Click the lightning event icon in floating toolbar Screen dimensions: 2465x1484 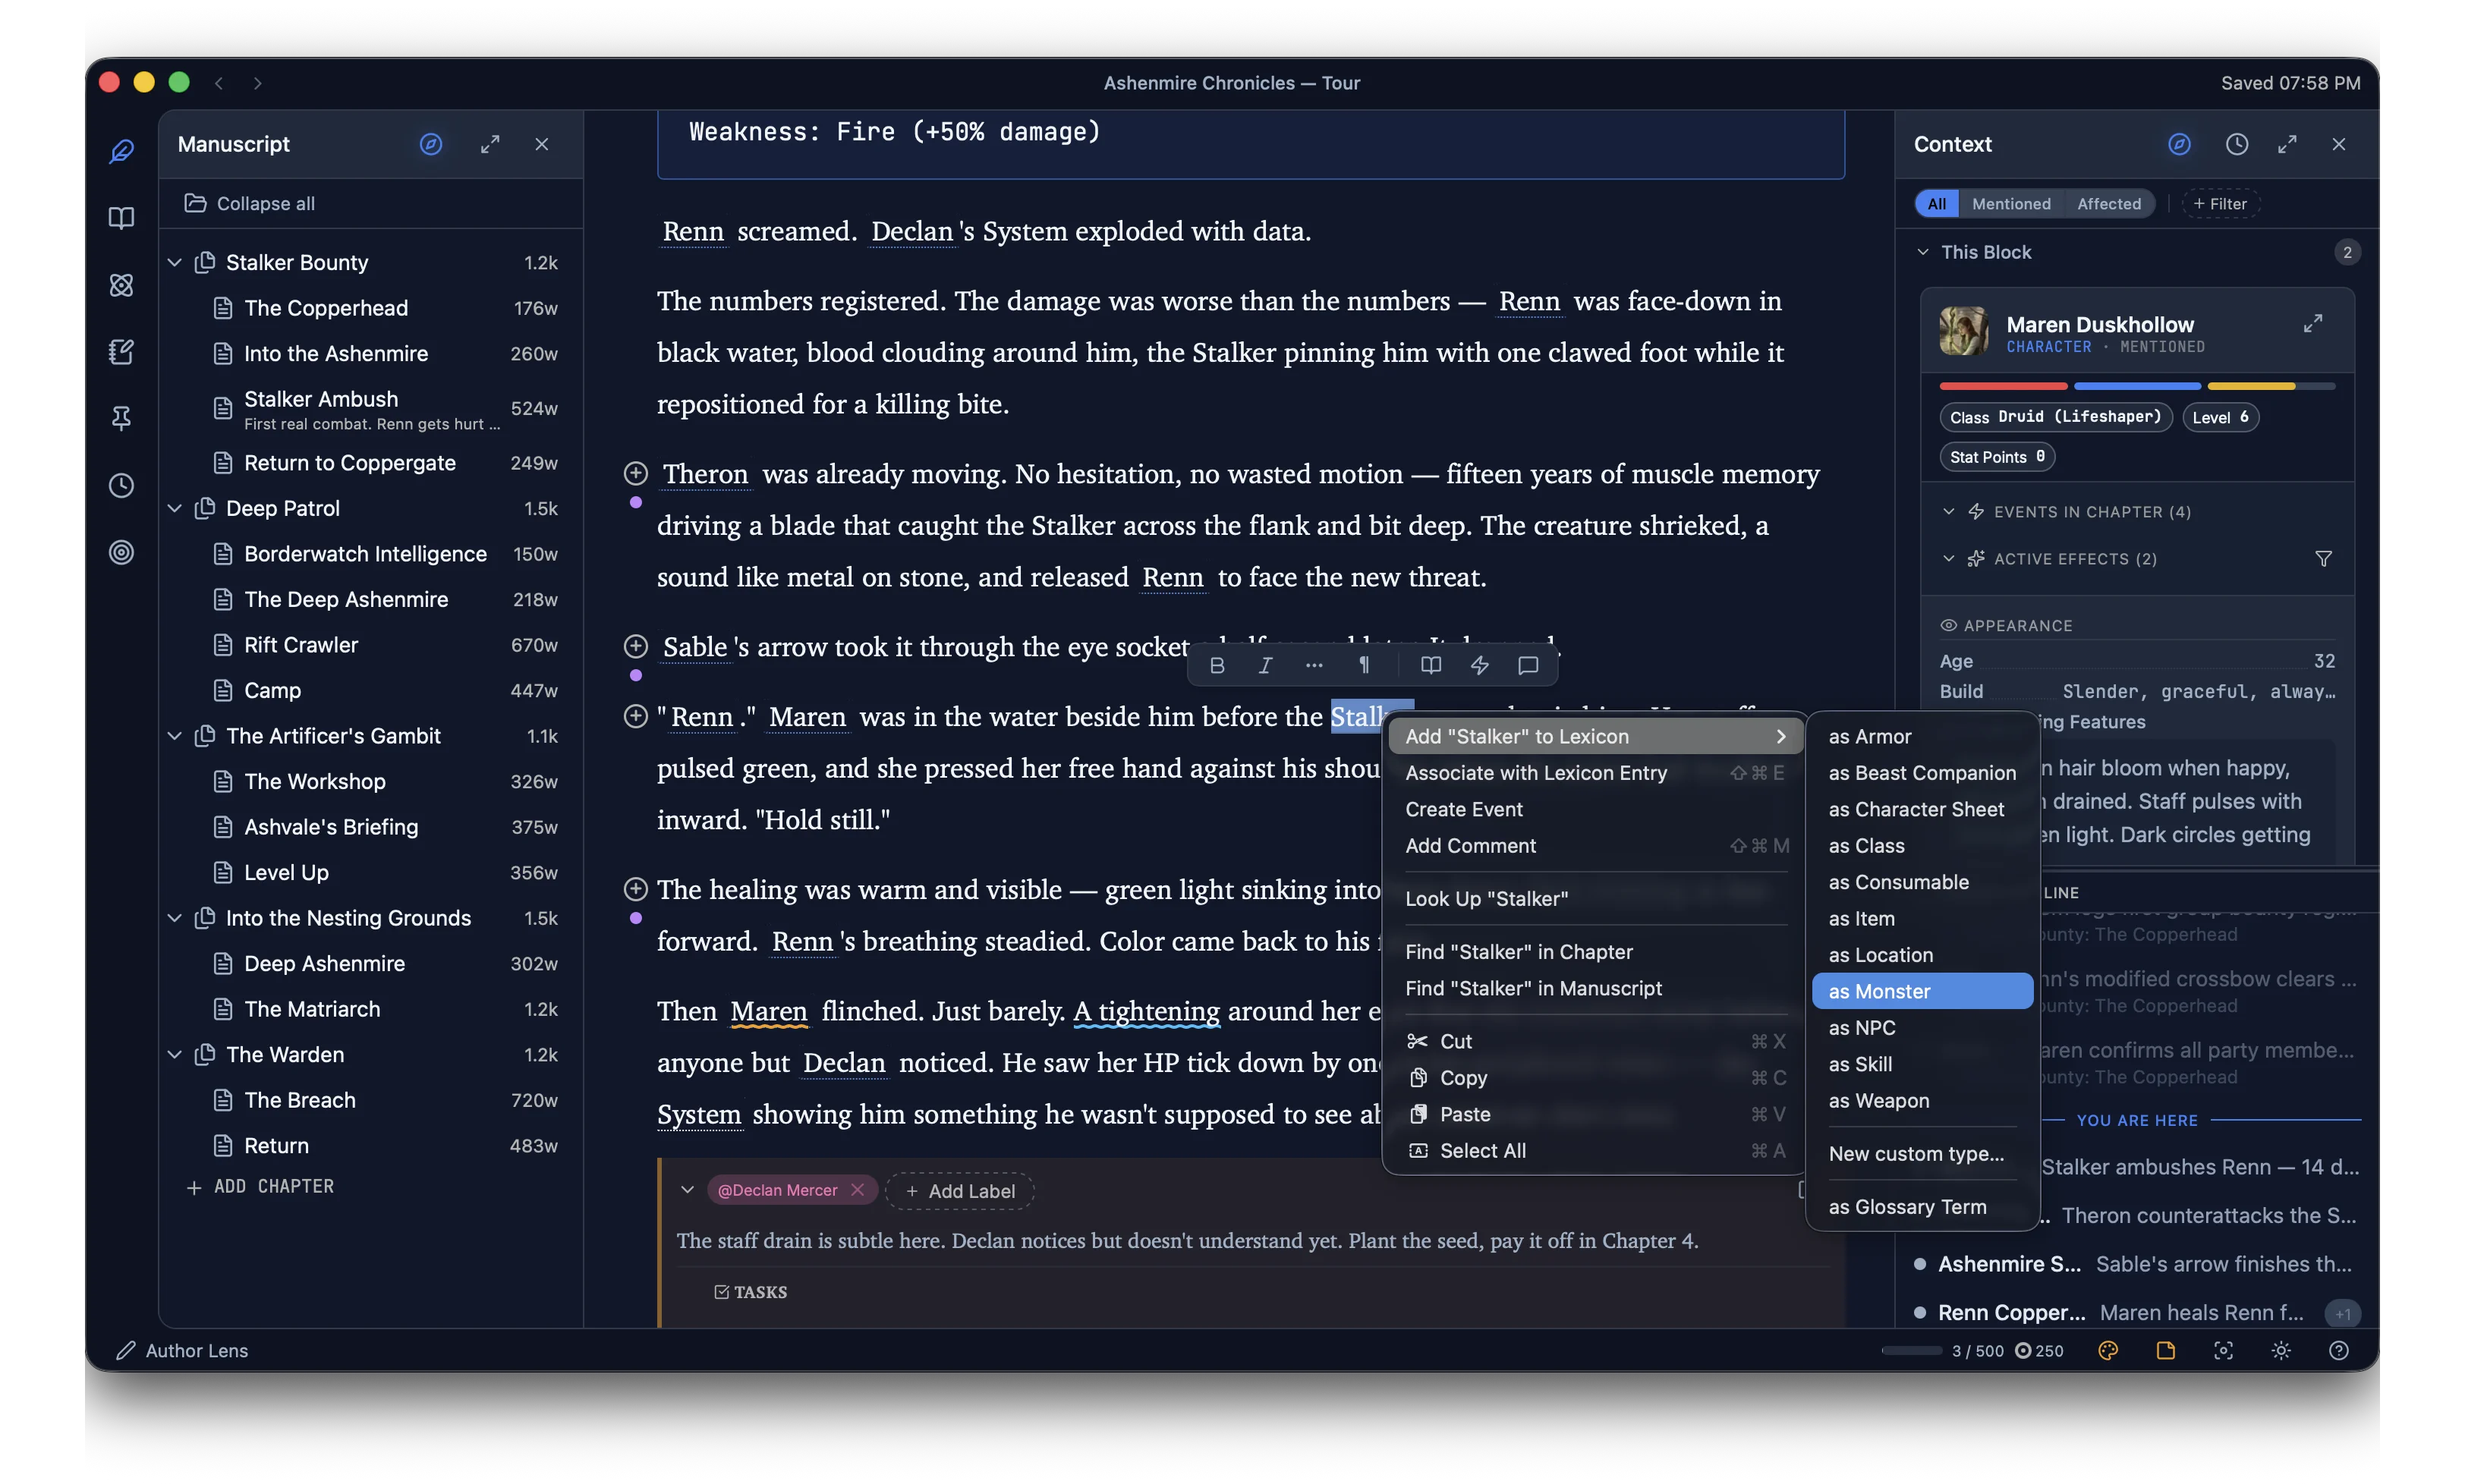(1479, 665)
